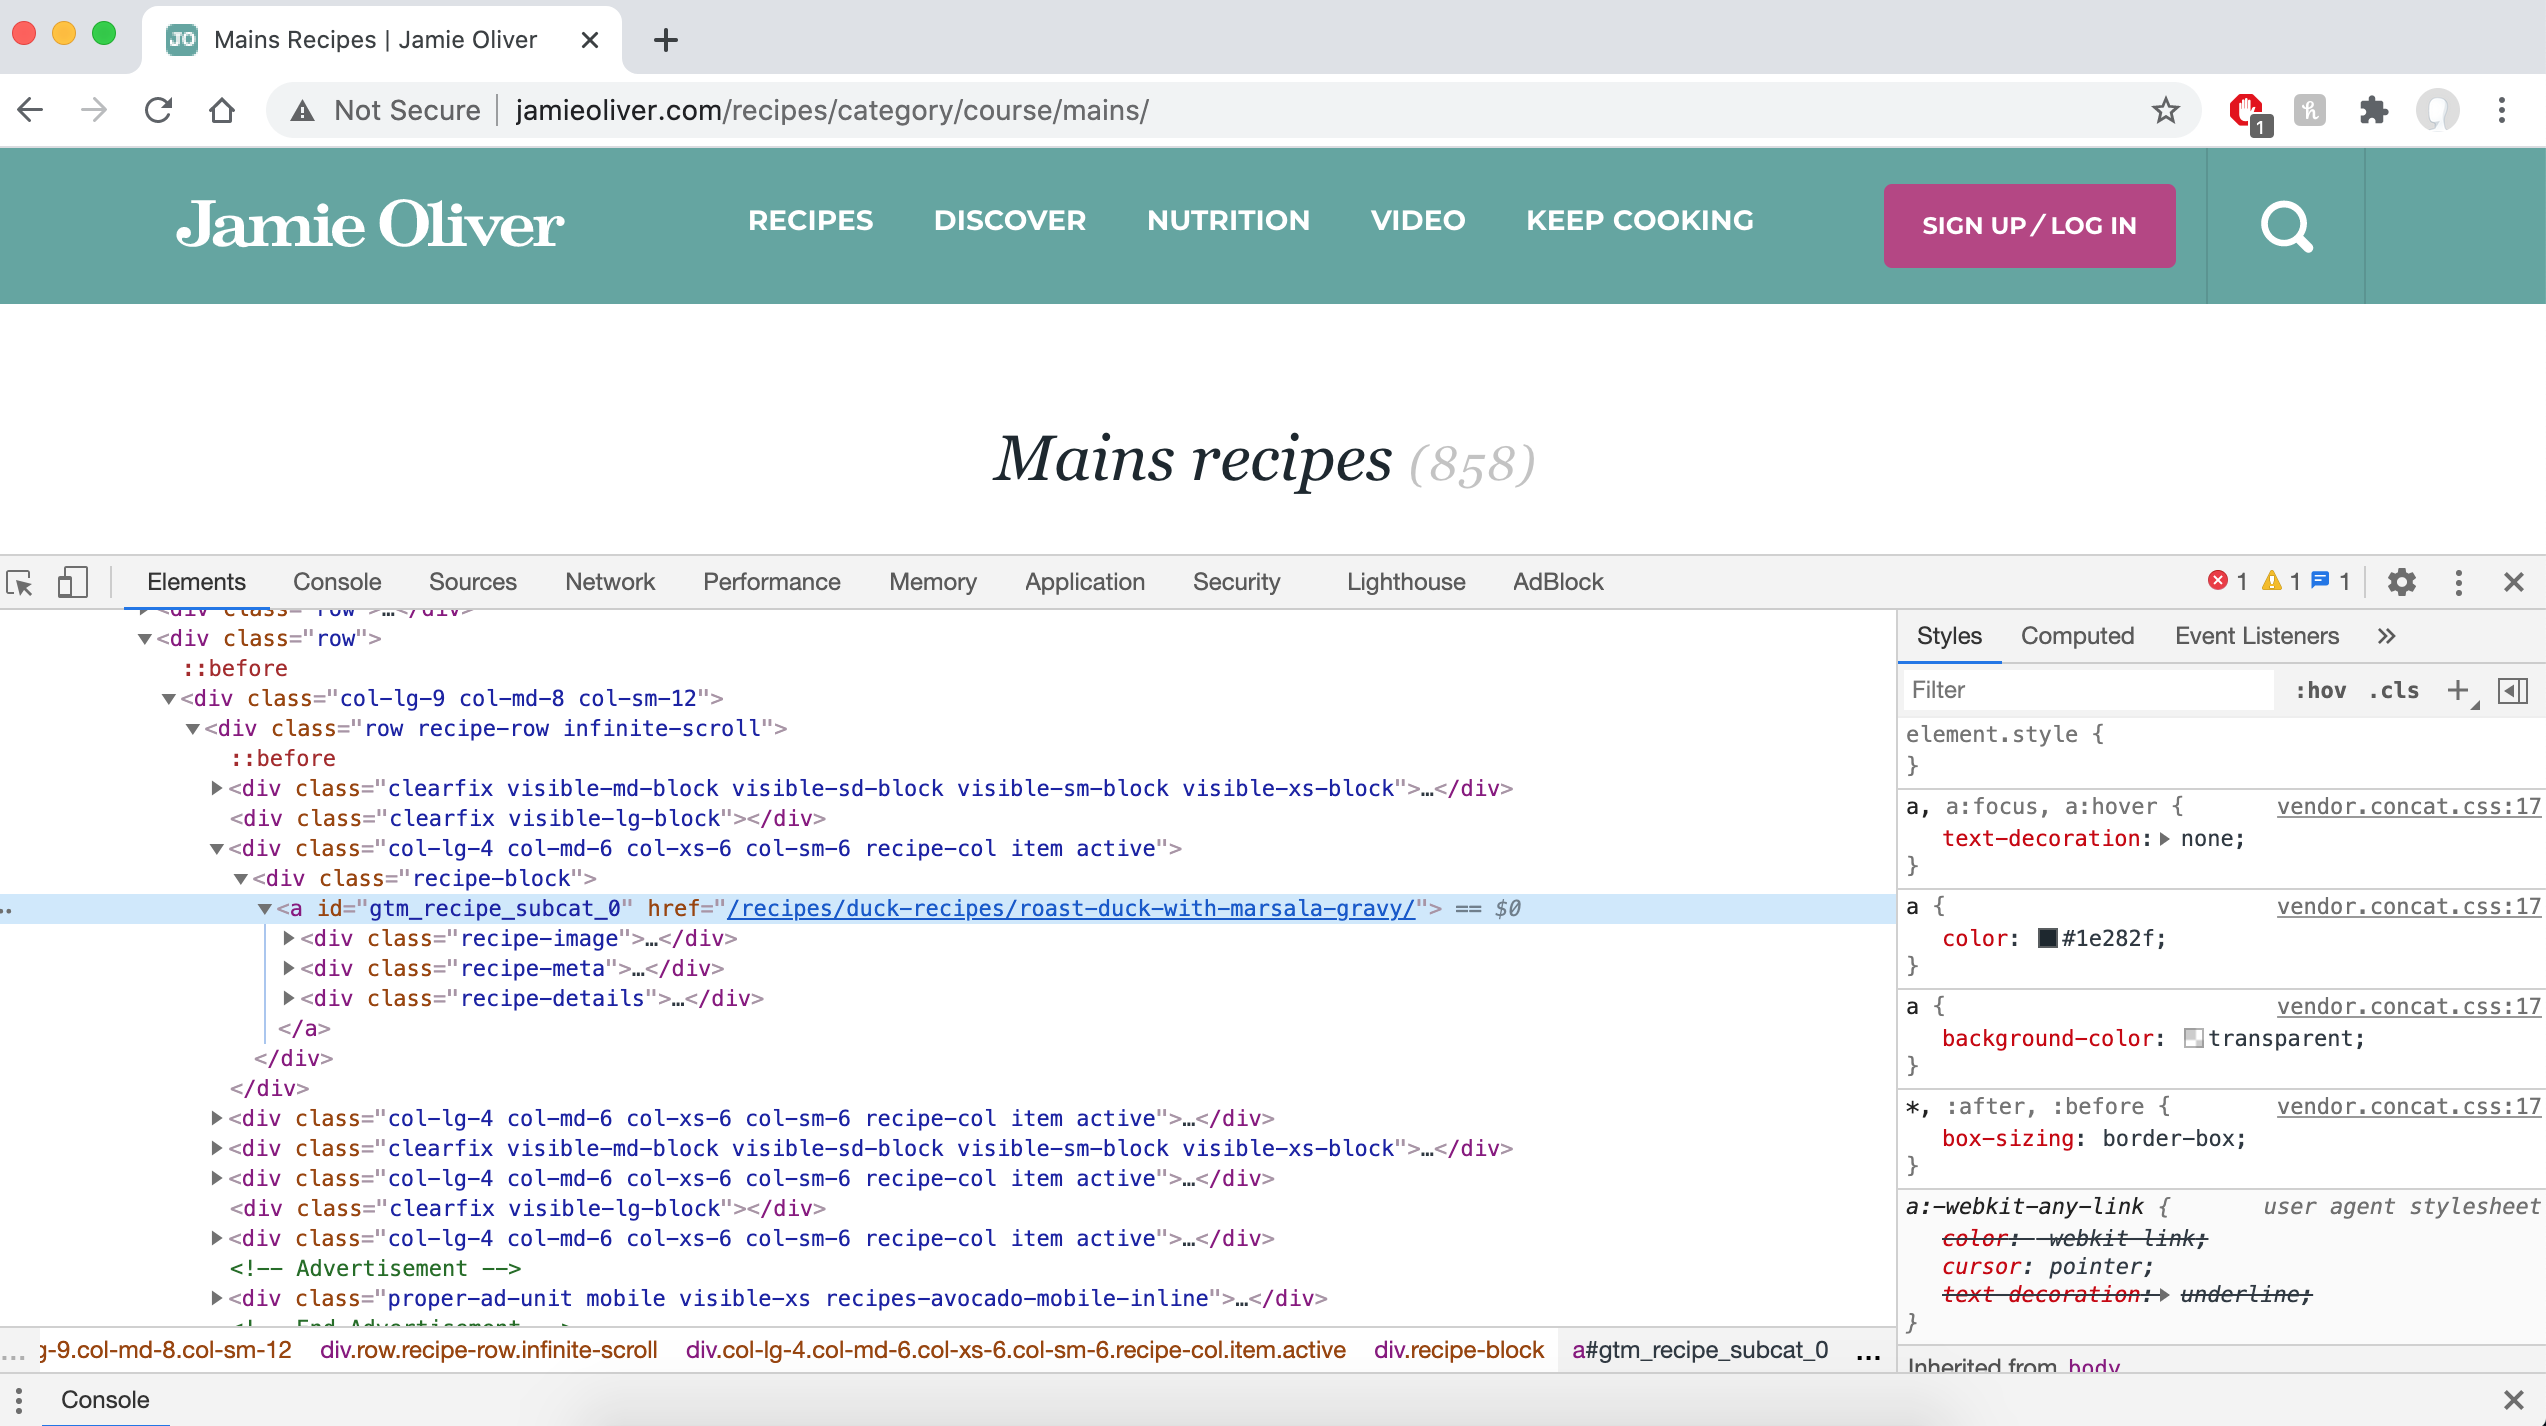Collapse the div class row node
Viewport: 2546px width, 1426px height.
tap(145, 639)
